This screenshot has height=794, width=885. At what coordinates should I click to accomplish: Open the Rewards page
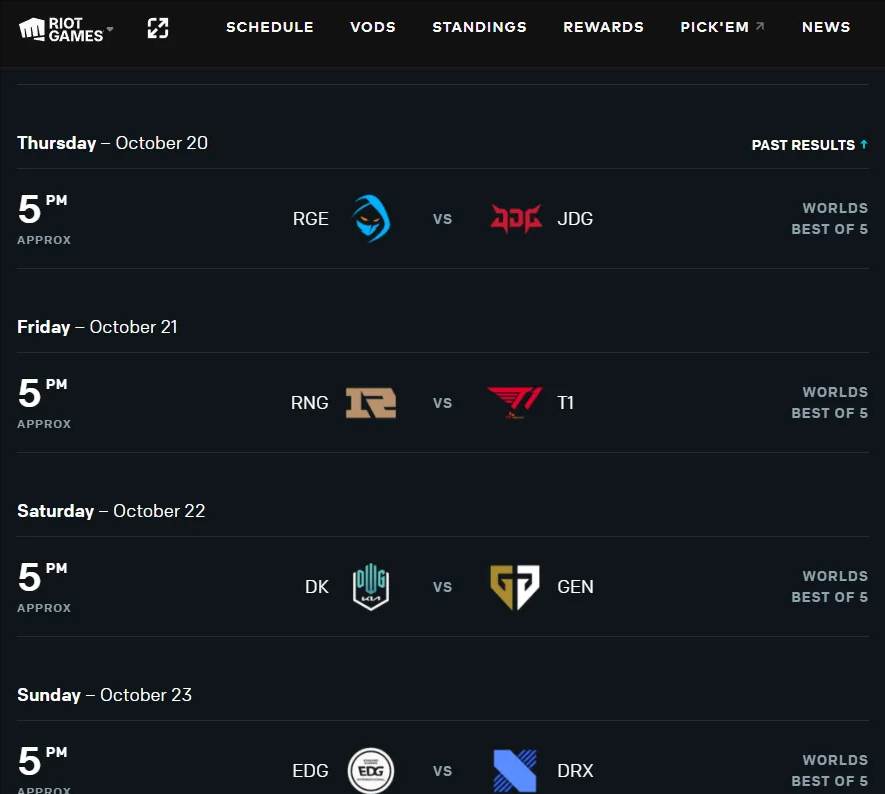[603, 27]
